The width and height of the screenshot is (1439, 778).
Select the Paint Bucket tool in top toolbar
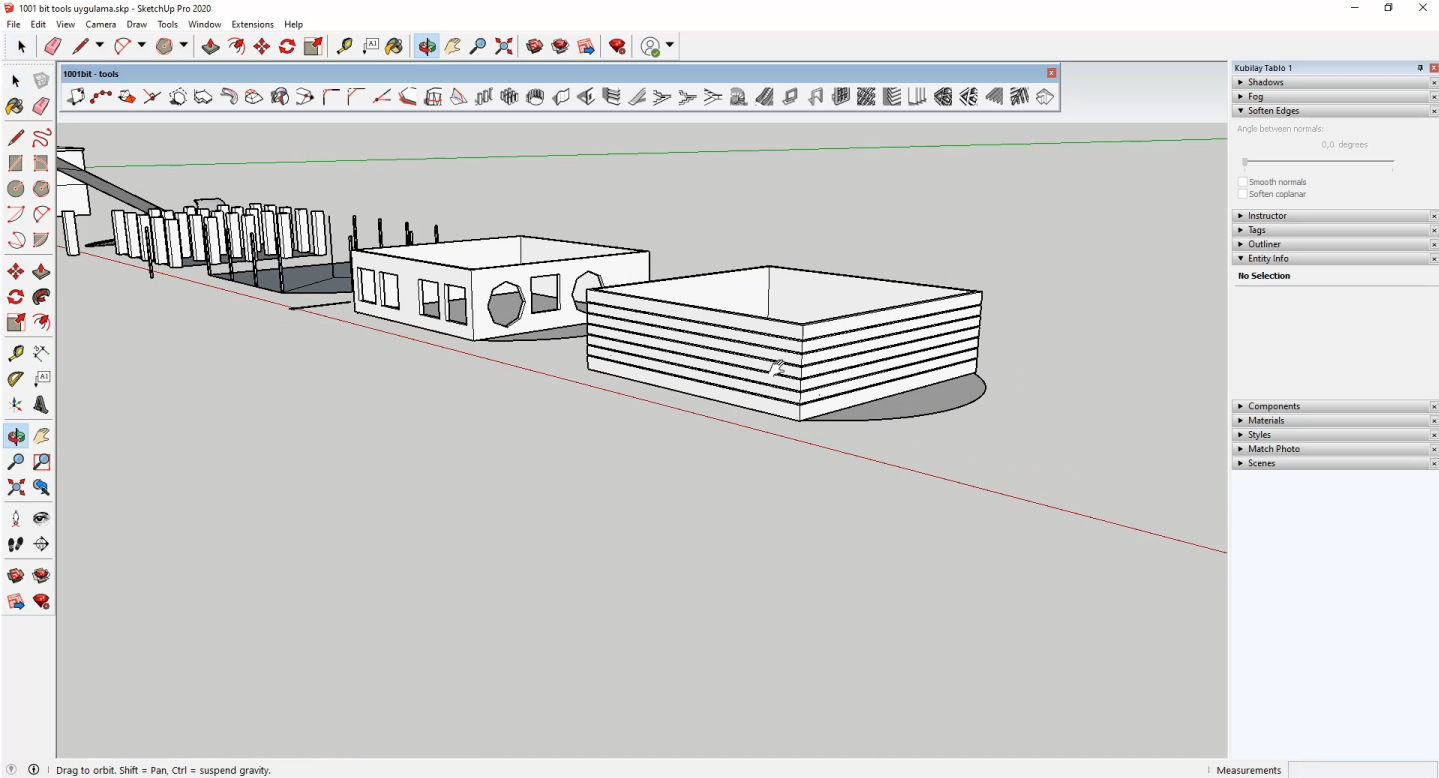[x=394, y=46]
